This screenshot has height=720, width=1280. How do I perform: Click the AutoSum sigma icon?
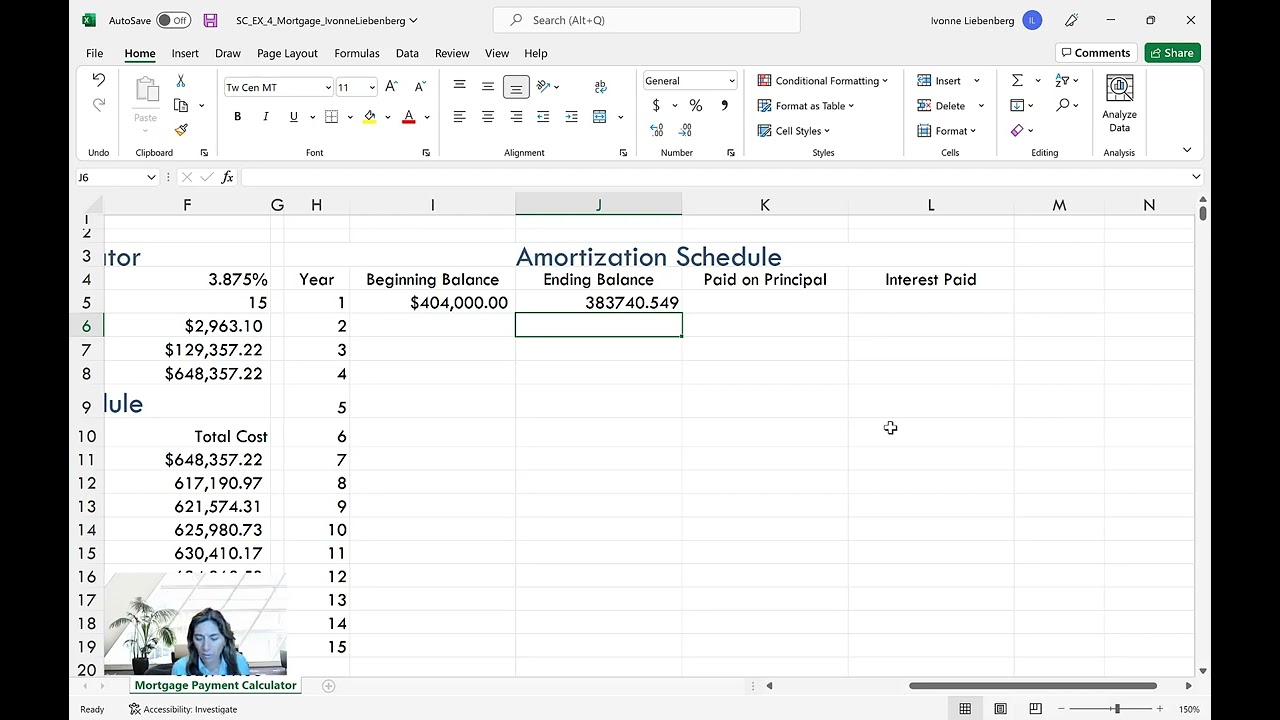click(x=1017, y=80)
